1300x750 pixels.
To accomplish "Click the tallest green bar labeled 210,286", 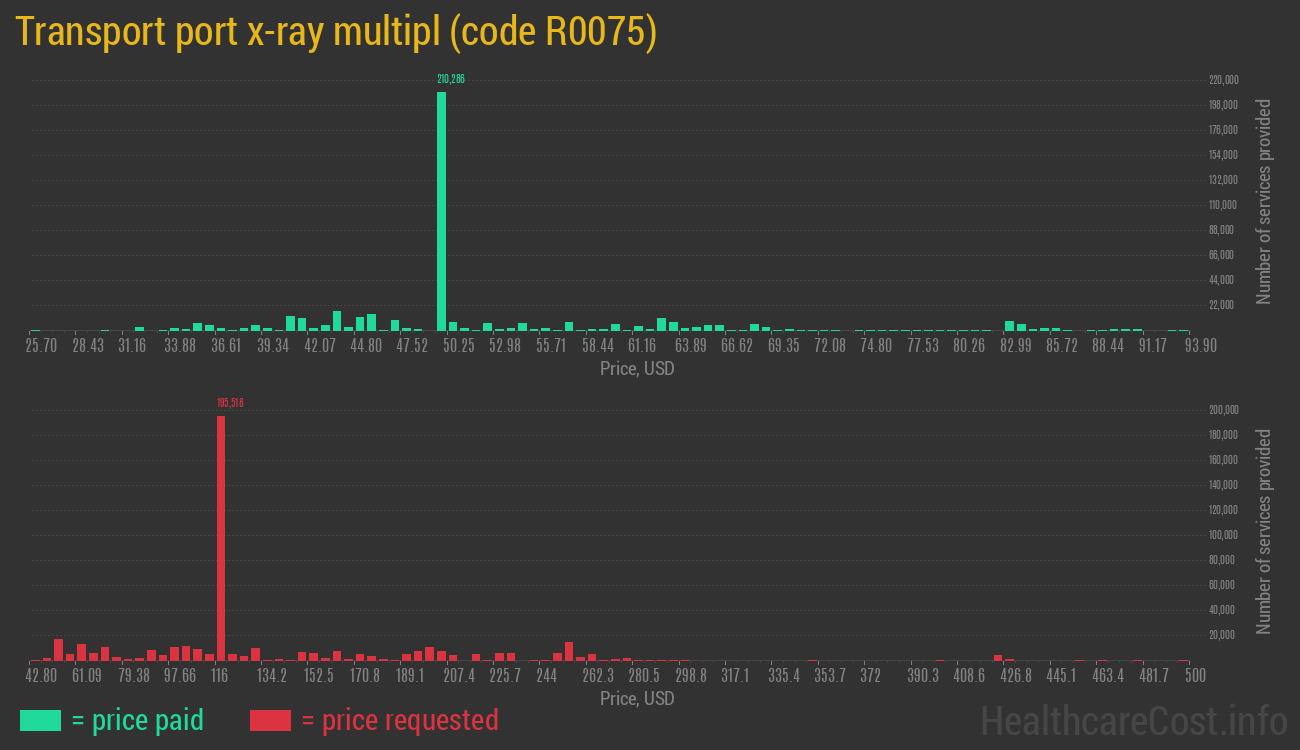I will (441, 210).
